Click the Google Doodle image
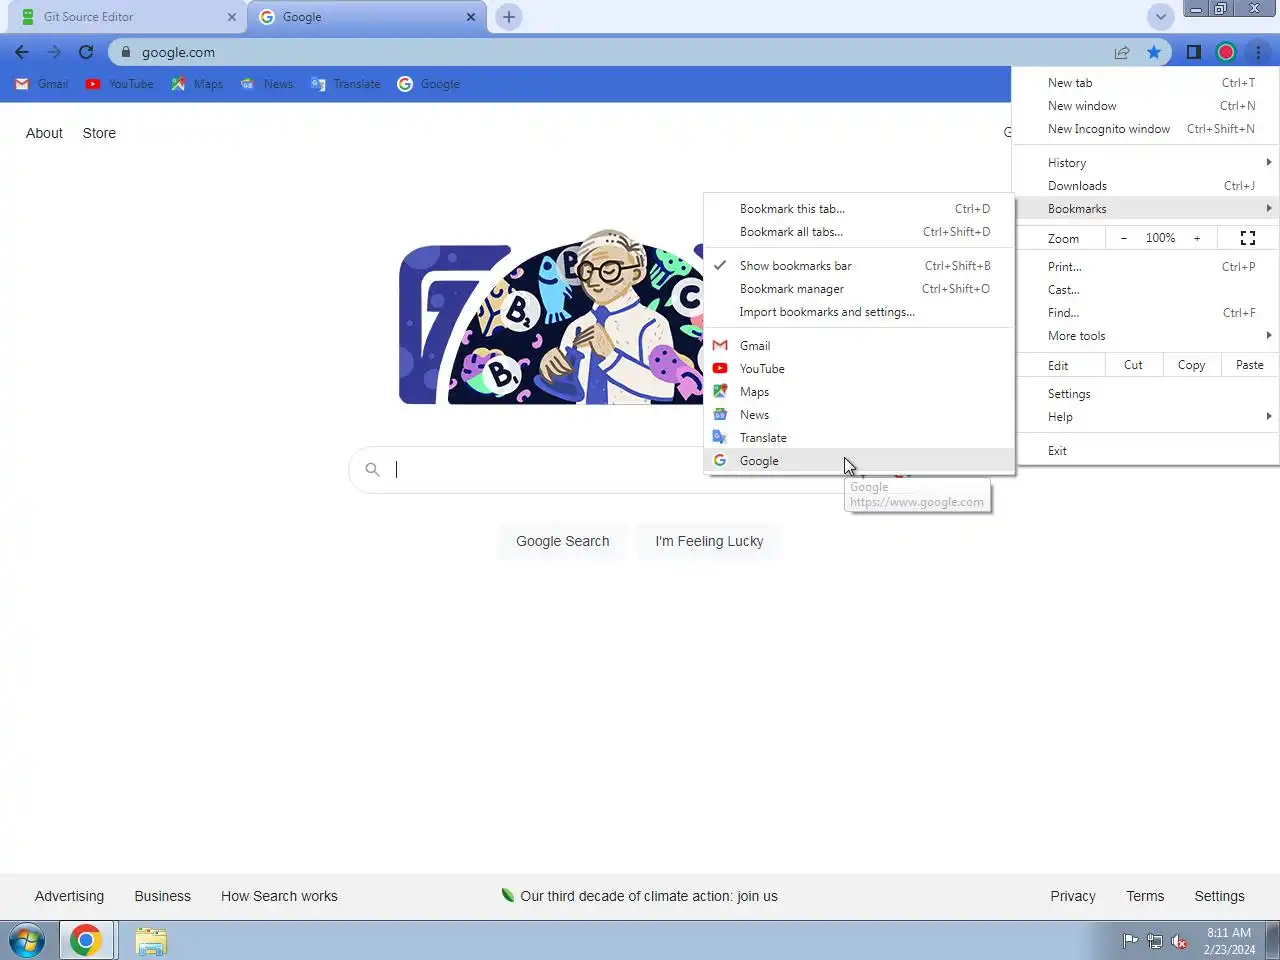 [x=551, y=317]
